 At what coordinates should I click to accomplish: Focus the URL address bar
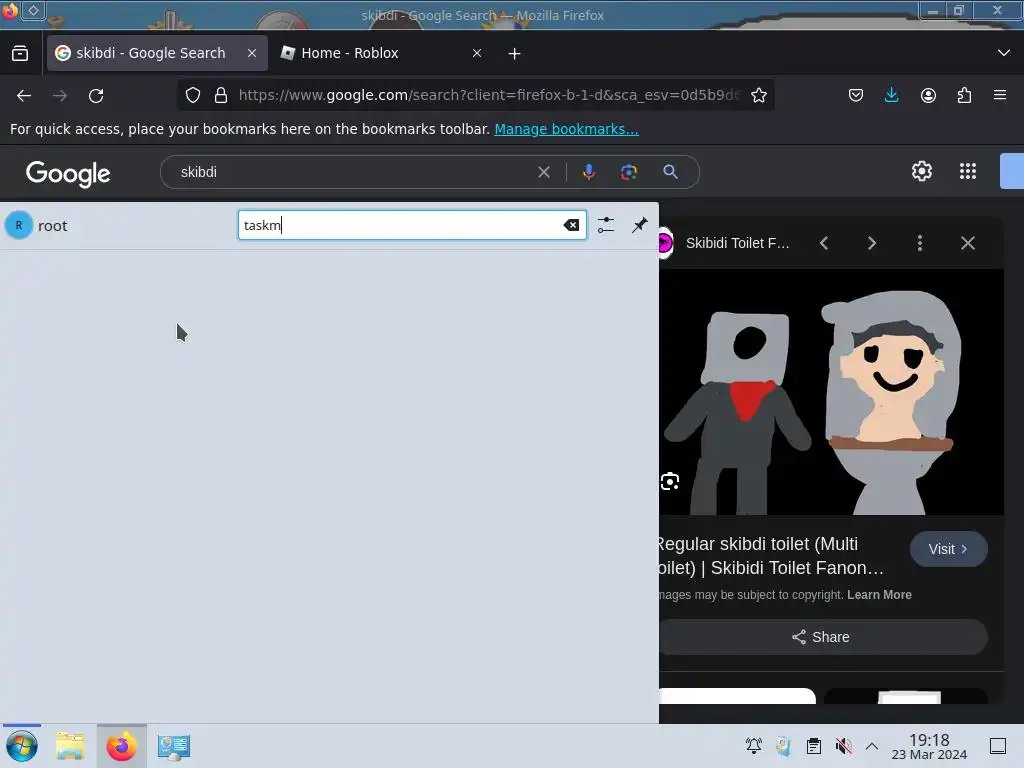click(488, 95)
